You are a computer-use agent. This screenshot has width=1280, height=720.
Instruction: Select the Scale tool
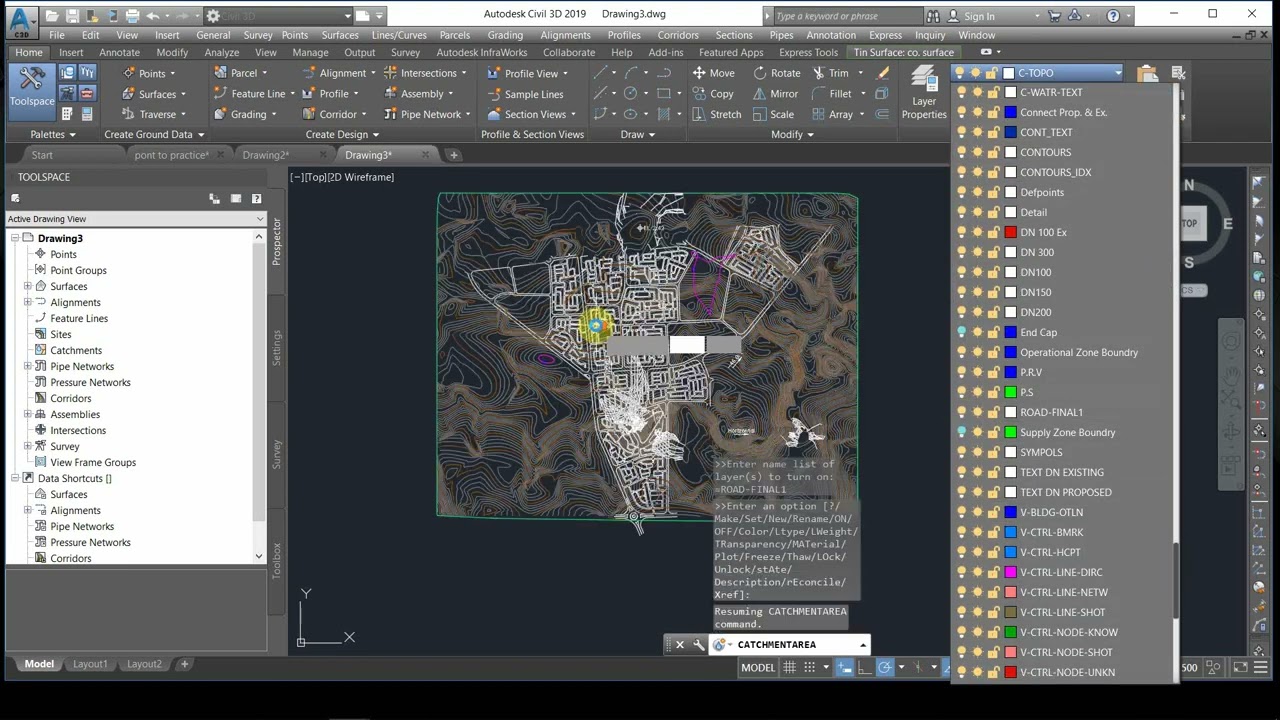[774, 114]
